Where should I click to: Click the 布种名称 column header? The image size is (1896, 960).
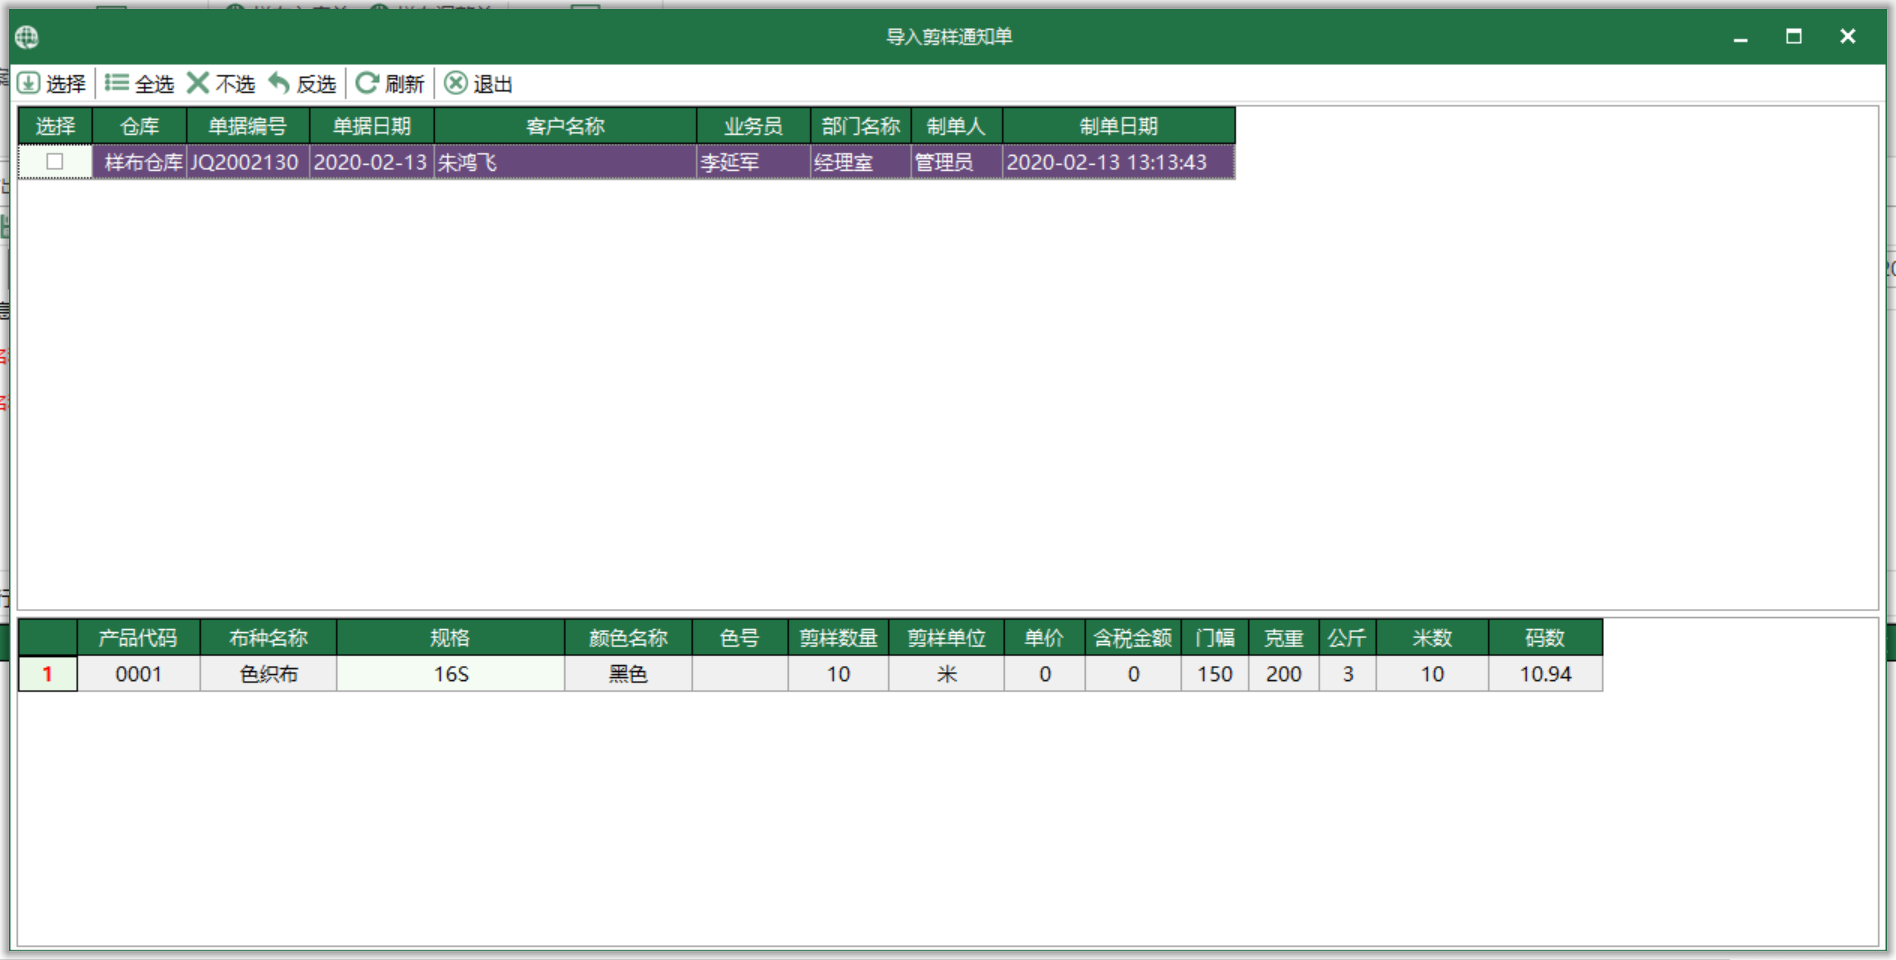269,638
